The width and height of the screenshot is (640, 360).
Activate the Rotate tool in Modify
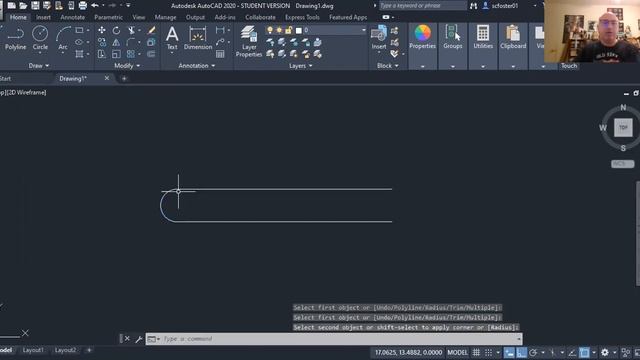[x=116, y=30]
